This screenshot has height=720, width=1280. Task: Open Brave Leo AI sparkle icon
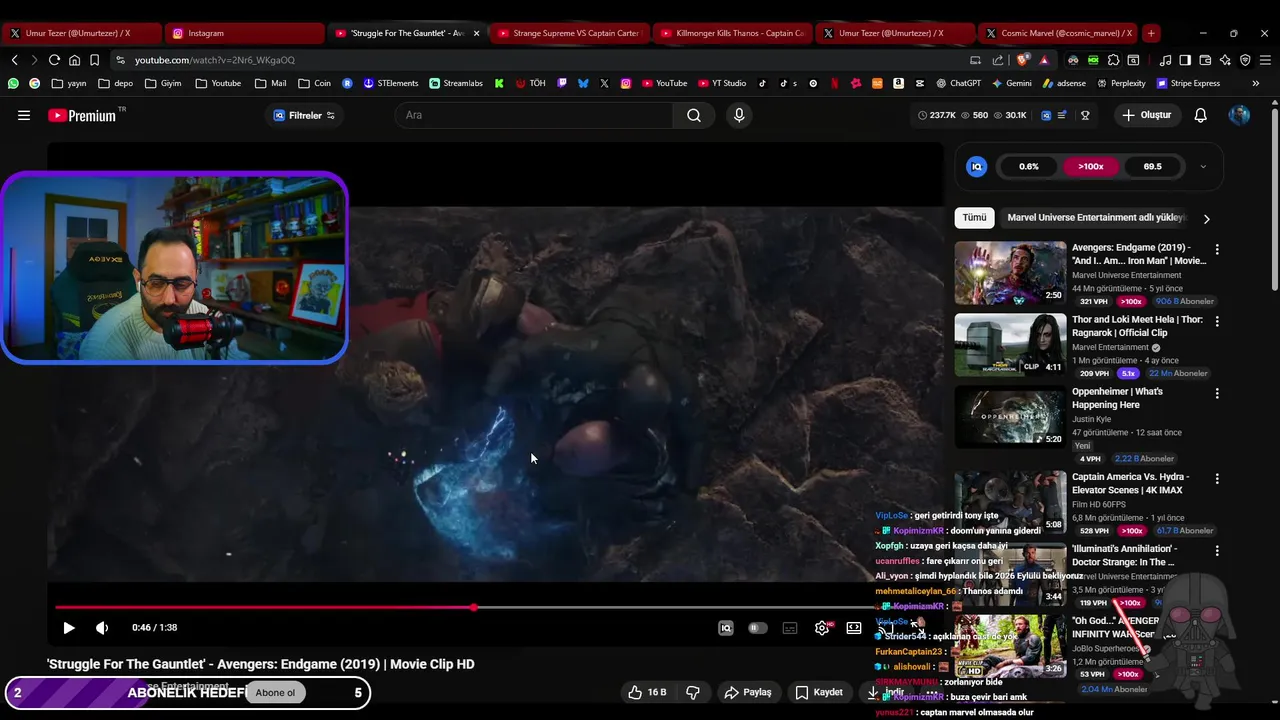(x=1225, y=60)
